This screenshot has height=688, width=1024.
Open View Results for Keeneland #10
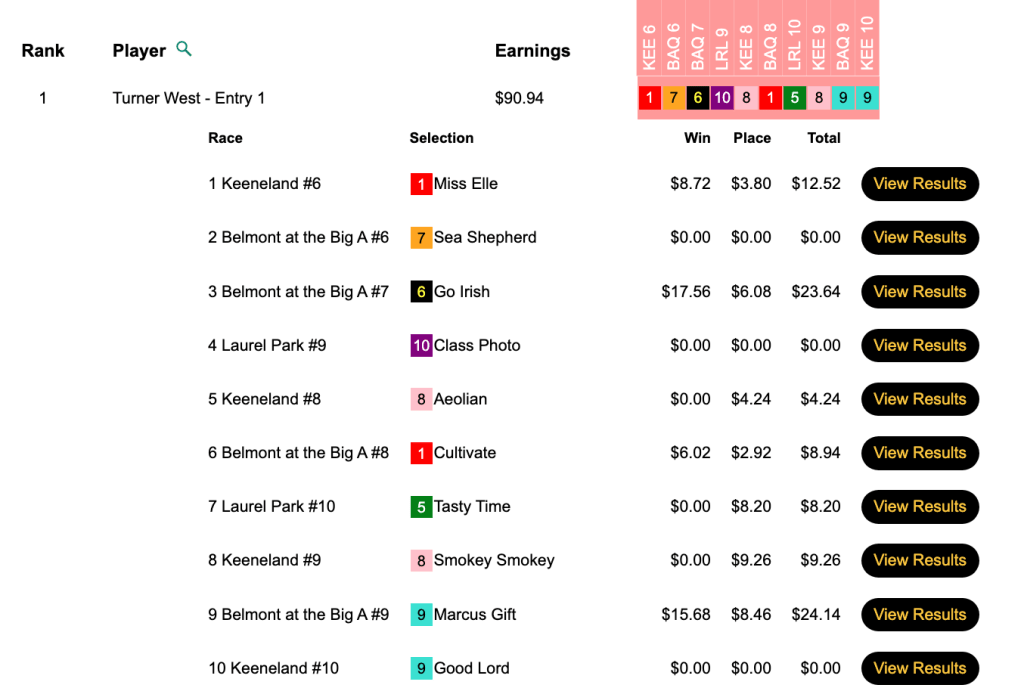tap(919, 668)
